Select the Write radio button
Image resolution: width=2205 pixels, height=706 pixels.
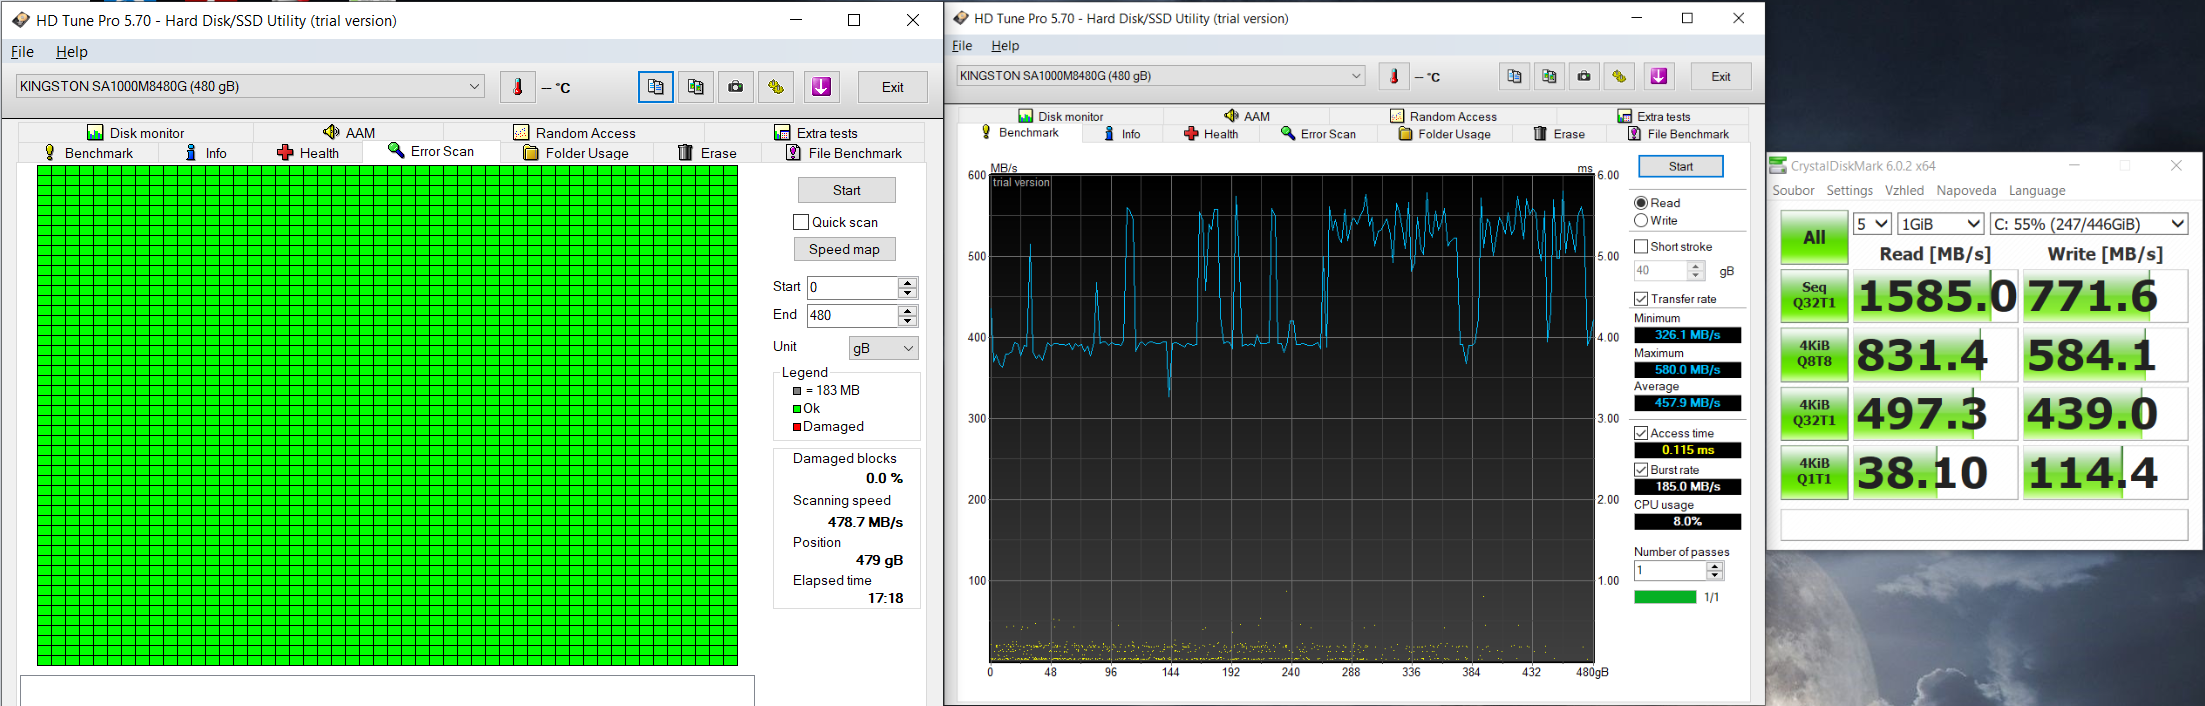(1641, 220)
